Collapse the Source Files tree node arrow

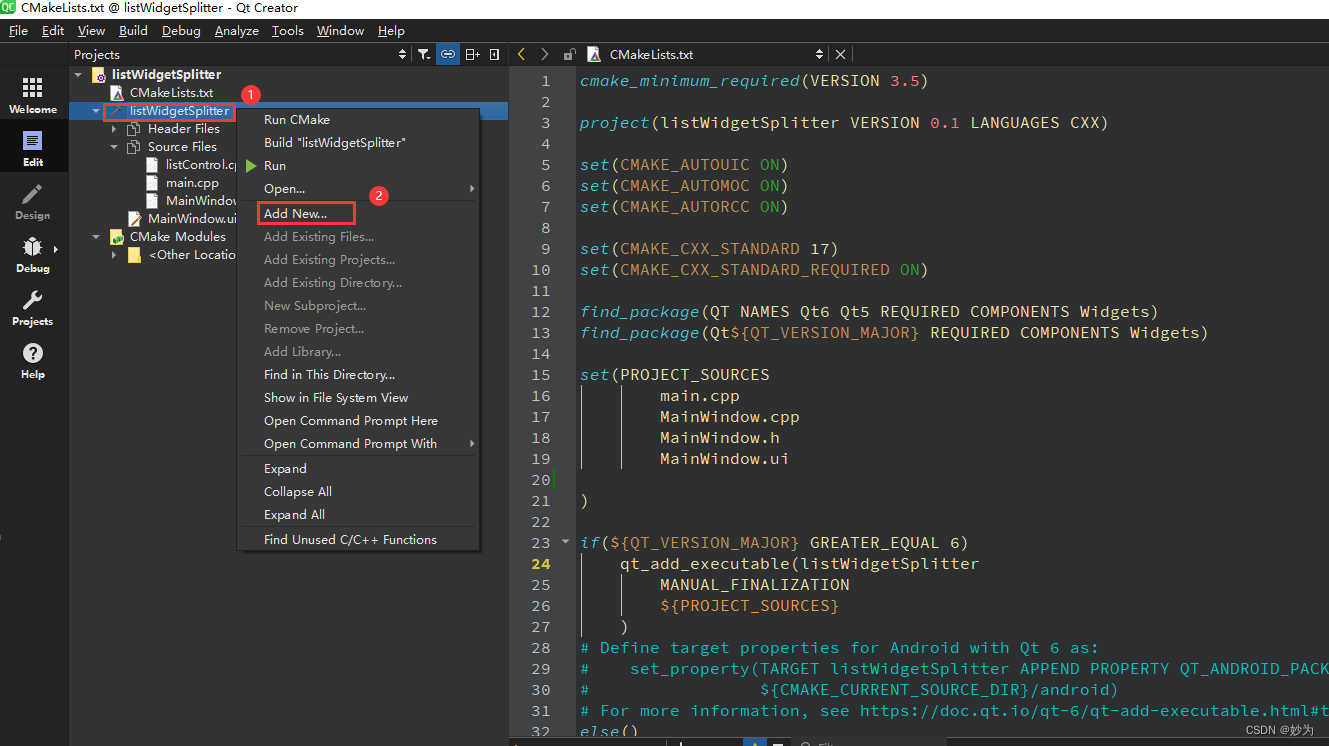tap(114, 147)
